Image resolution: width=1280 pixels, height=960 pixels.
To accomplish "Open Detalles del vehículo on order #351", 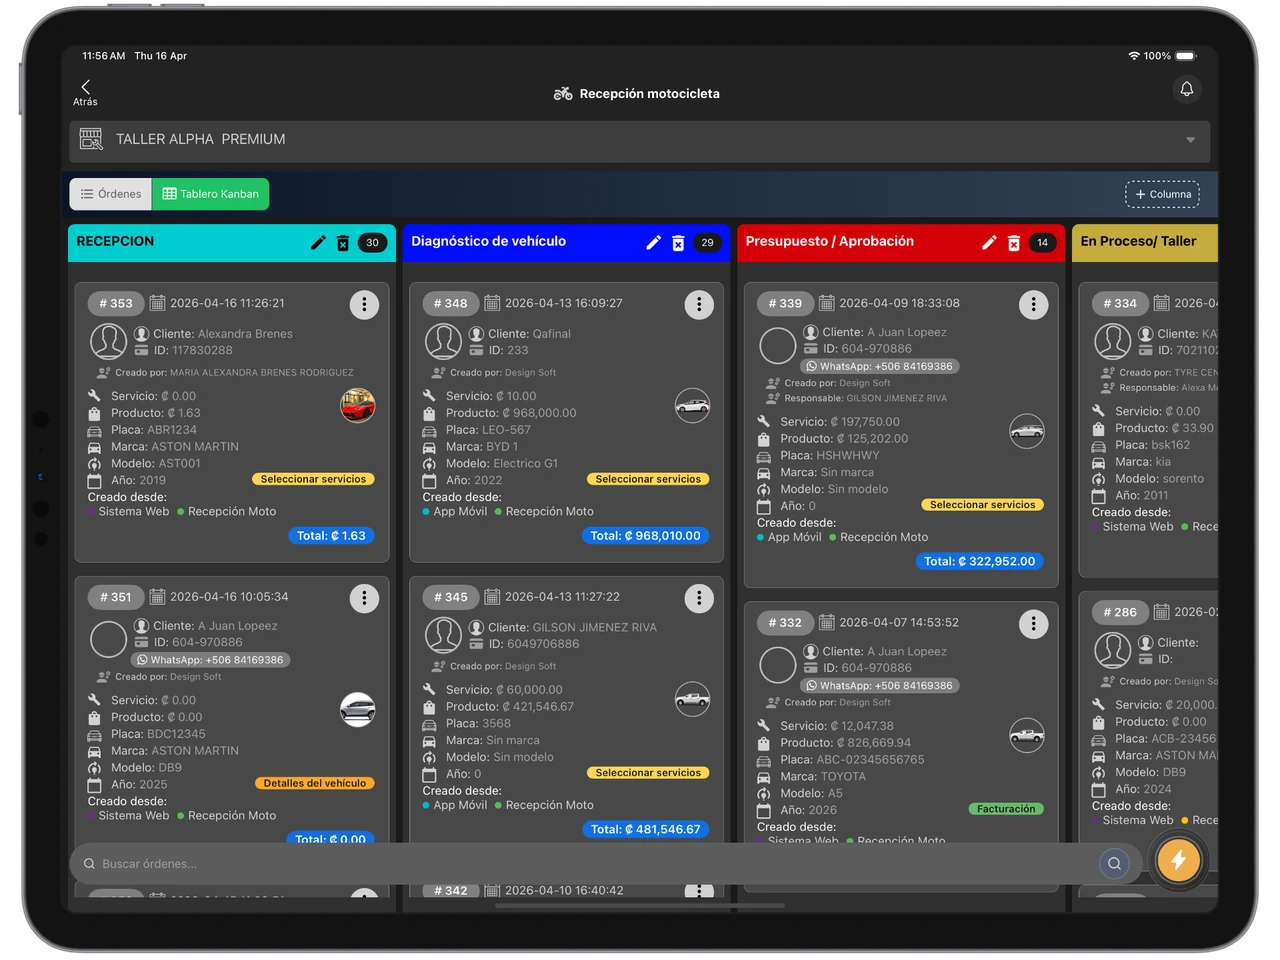I will (314, 783).
